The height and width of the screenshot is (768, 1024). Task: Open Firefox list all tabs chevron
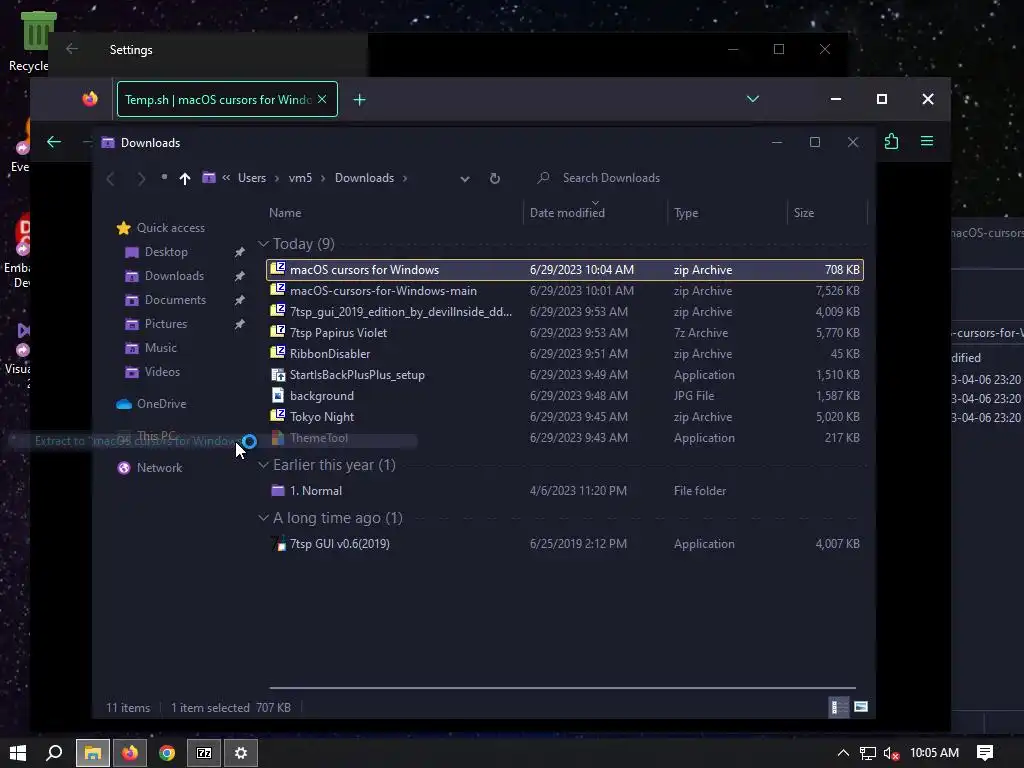pos(752,99)
